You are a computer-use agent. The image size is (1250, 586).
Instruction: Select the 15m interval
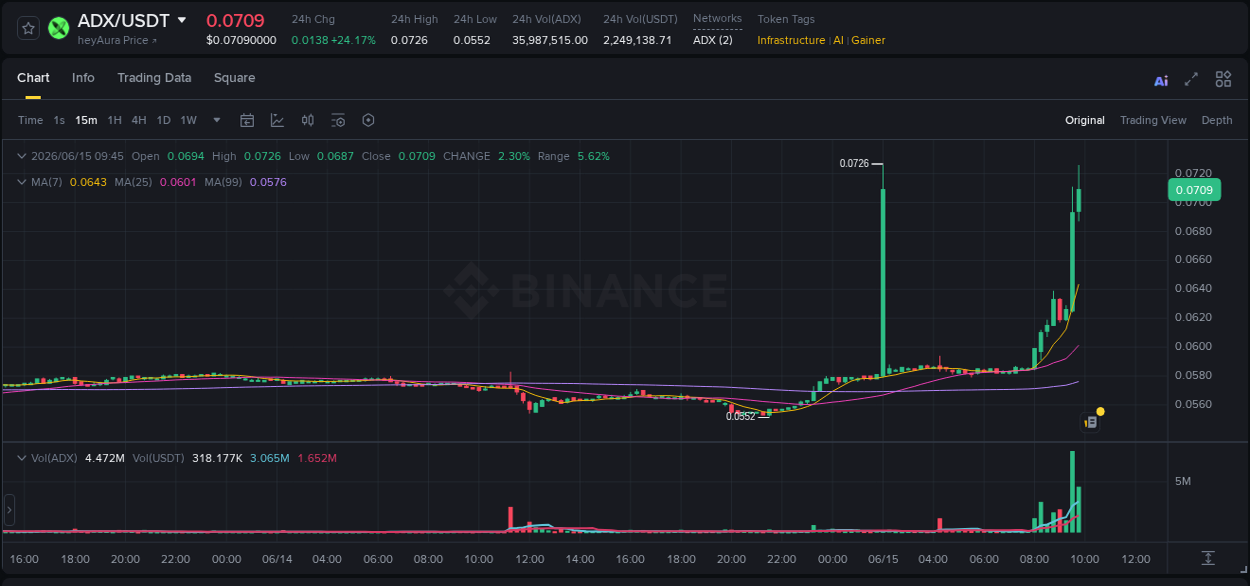(x=86, y=120)
